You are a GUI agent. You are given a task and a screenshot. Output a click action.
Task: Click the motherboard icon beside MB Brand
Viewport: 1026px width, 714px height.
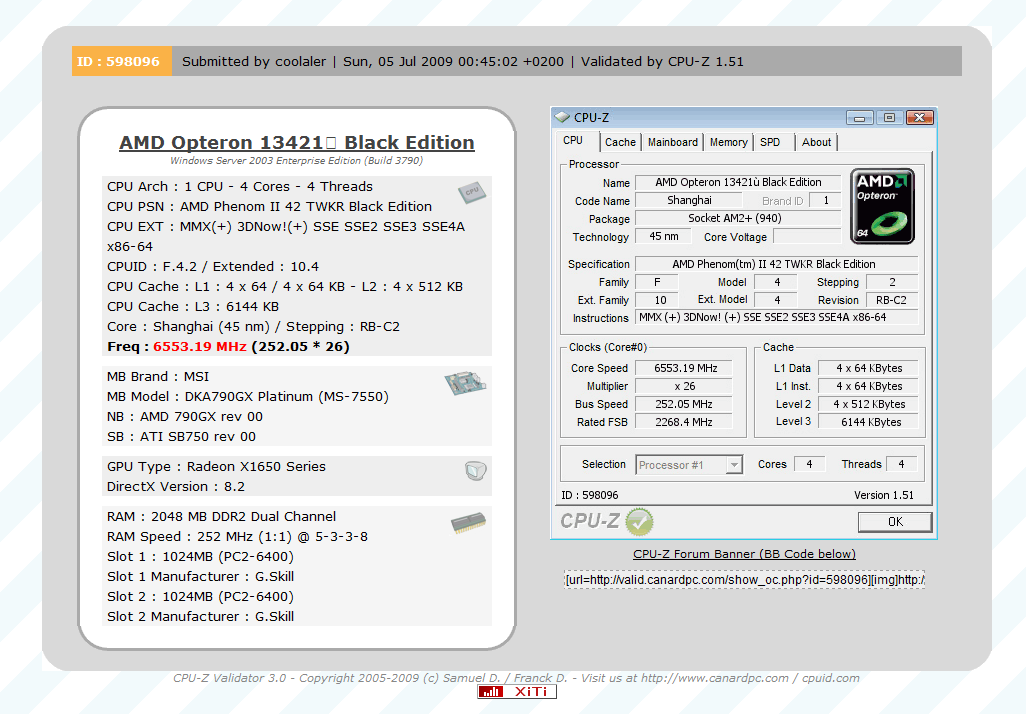coord(465,383)
